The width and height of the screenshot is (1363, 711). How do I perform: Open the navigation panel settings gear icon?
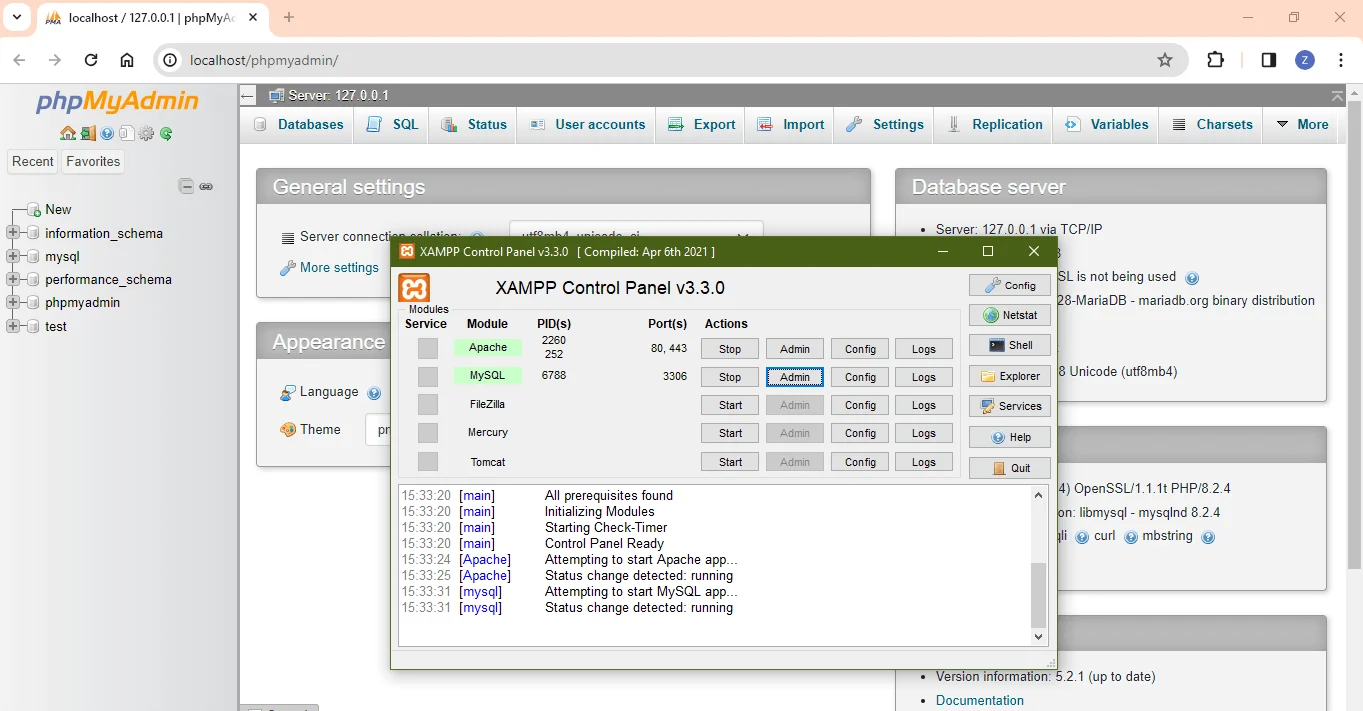click(x=146, y=133)
